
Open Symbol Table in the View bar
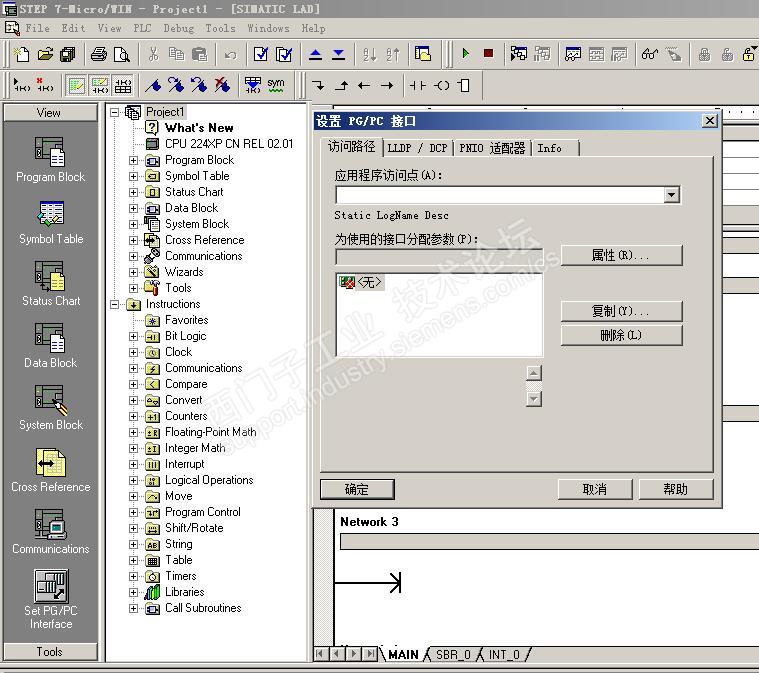50,223
